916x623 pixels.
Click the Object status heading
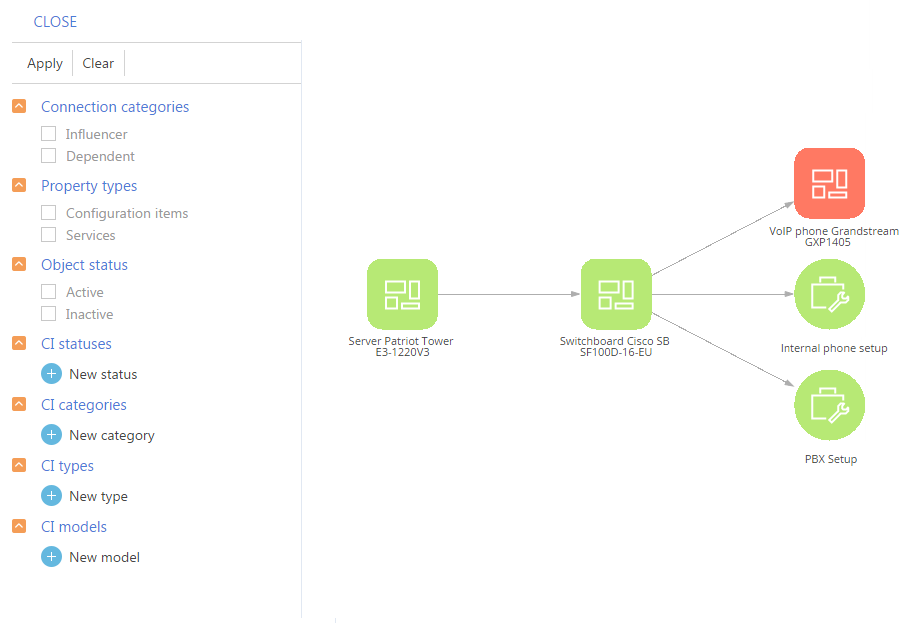84,265
